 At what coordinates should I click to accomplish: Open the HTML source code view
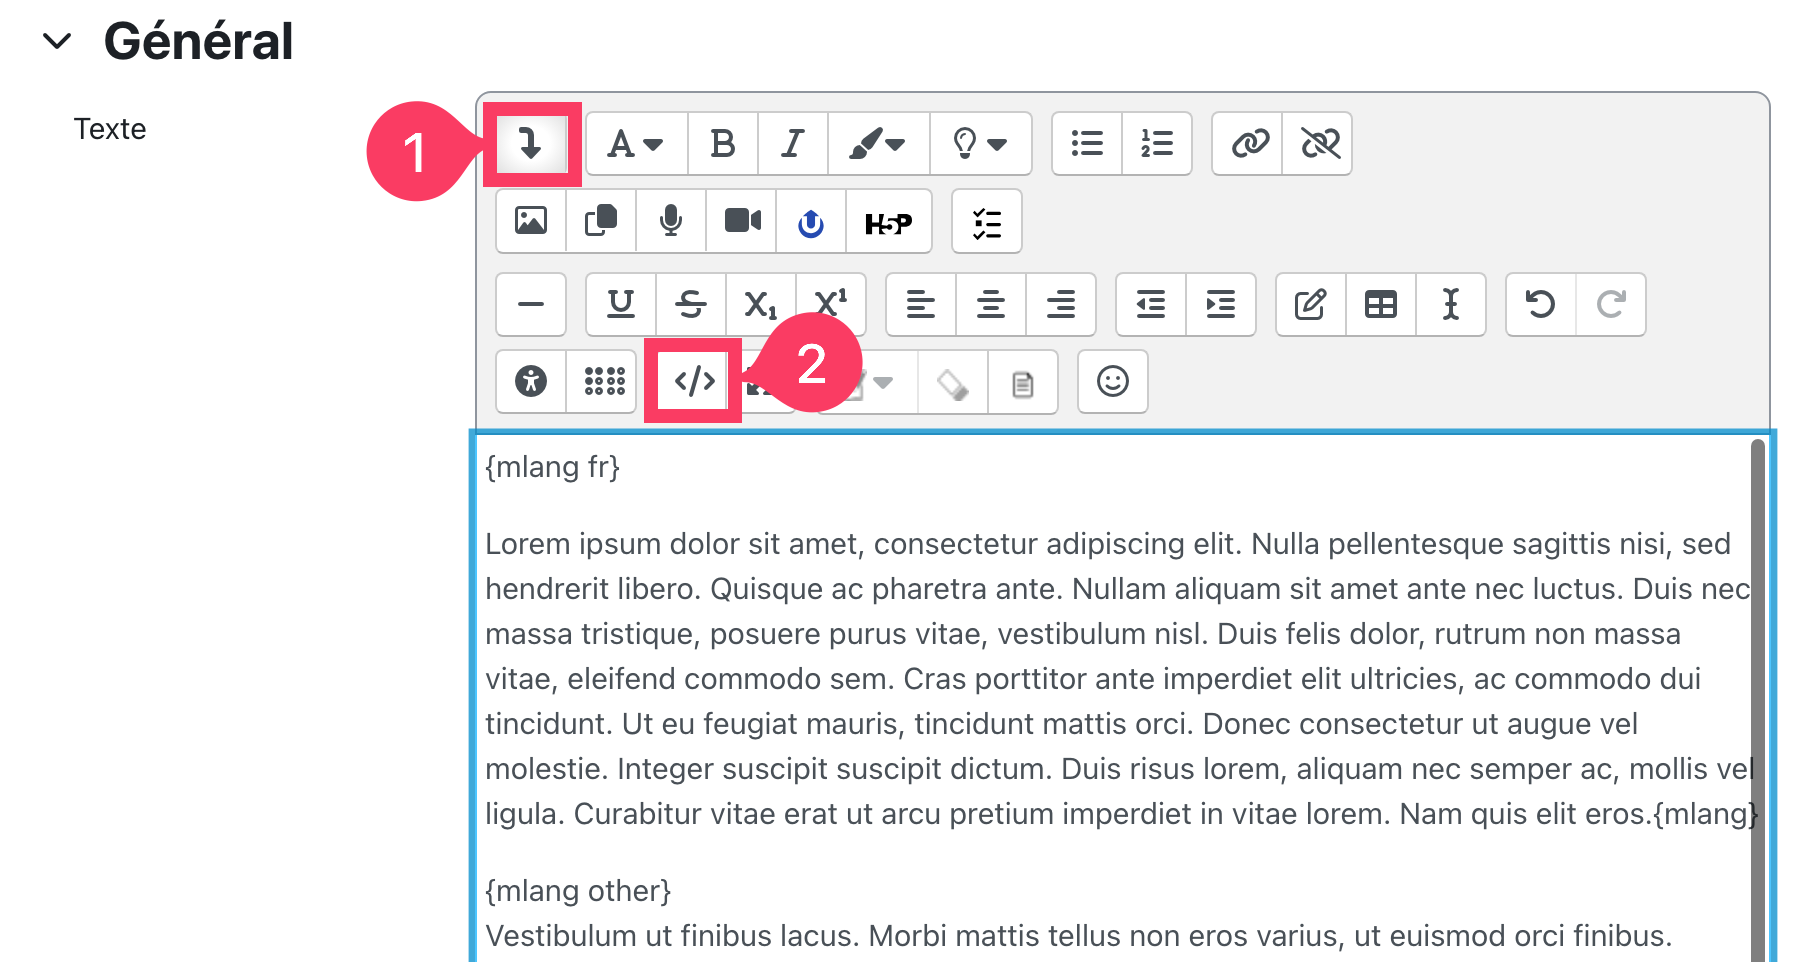[x=694, y=381]
